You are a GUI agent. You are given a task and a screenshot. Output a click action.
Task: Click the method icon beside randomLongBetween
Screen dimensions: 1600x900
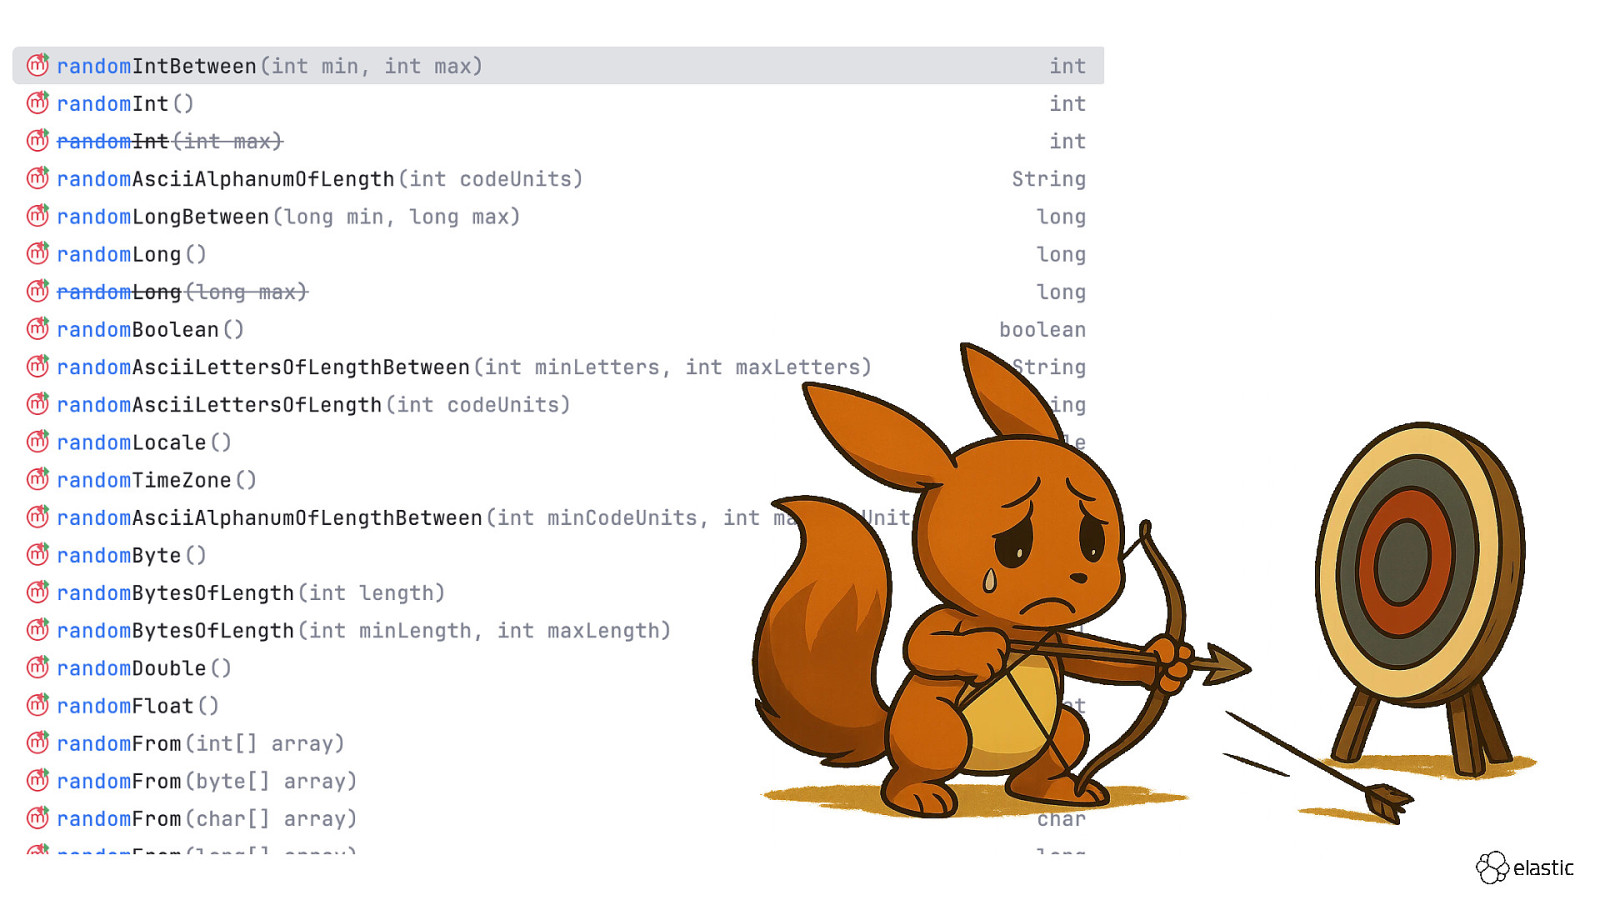click(38, 215)
